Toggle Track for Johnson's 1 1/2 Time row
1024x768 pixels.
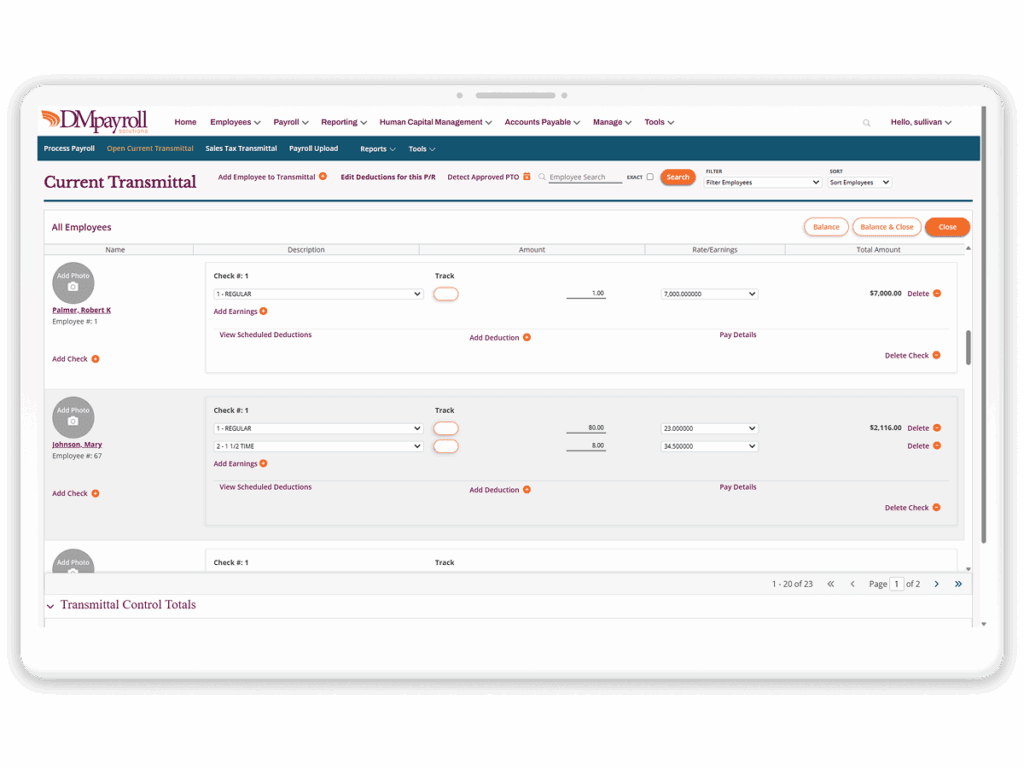[x=445, y=446]
